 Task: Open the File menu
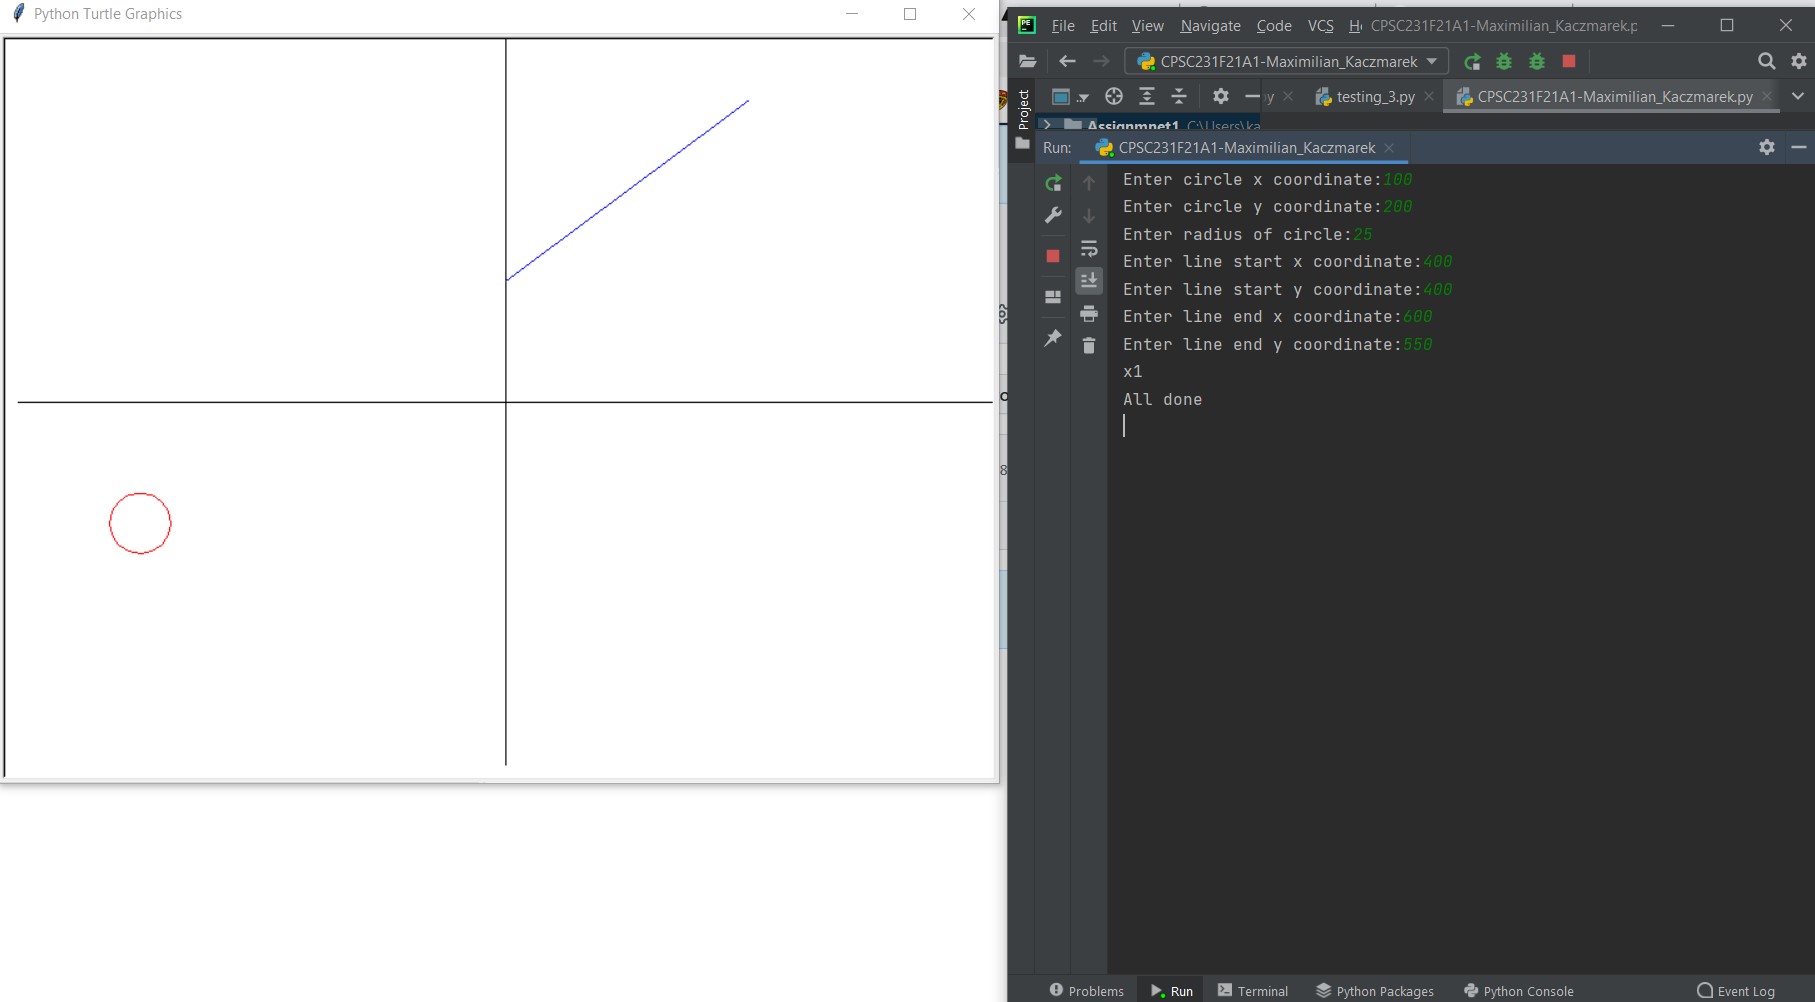[1063, 26]
